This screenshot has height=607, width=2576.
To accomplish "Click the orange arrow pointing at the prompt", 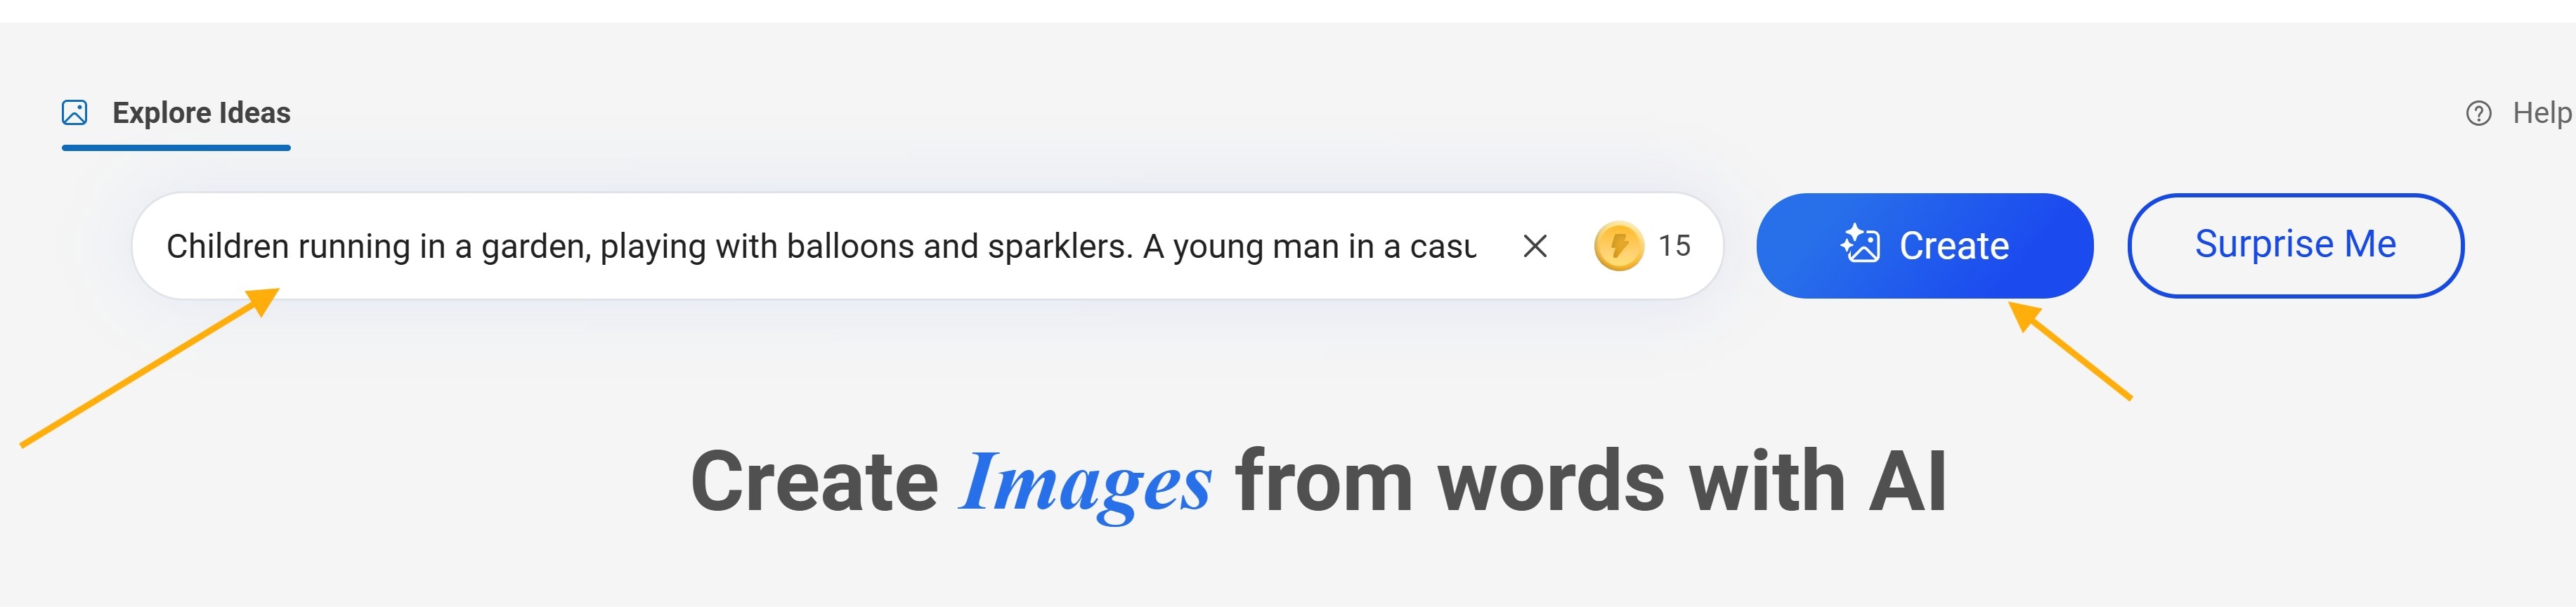I will [150, 367].
